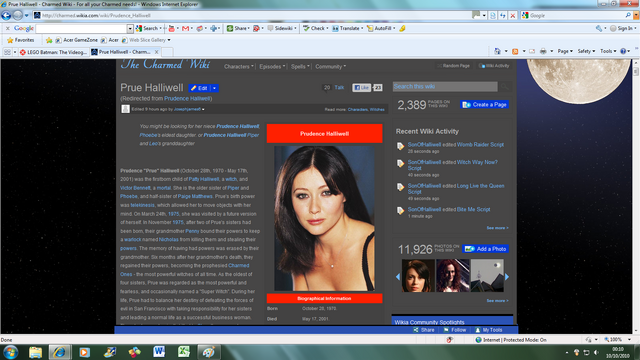Image resolution: width=640 pixels, height=360 pixels.
Task: Click the magnifier search icon in Google search box
Action: pos(628,15)
